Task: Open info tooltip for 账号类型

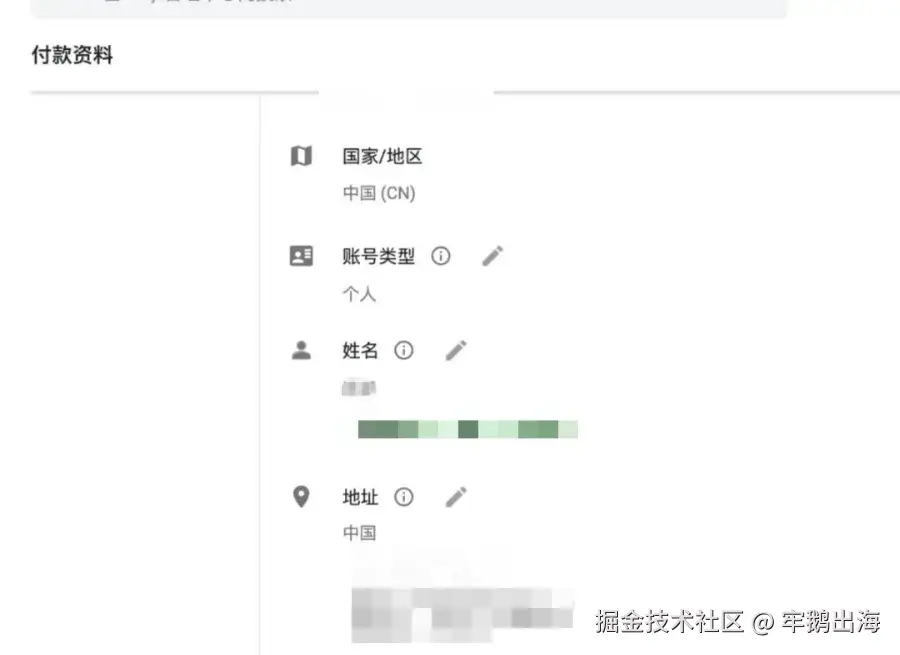Action: coord(441,256)
